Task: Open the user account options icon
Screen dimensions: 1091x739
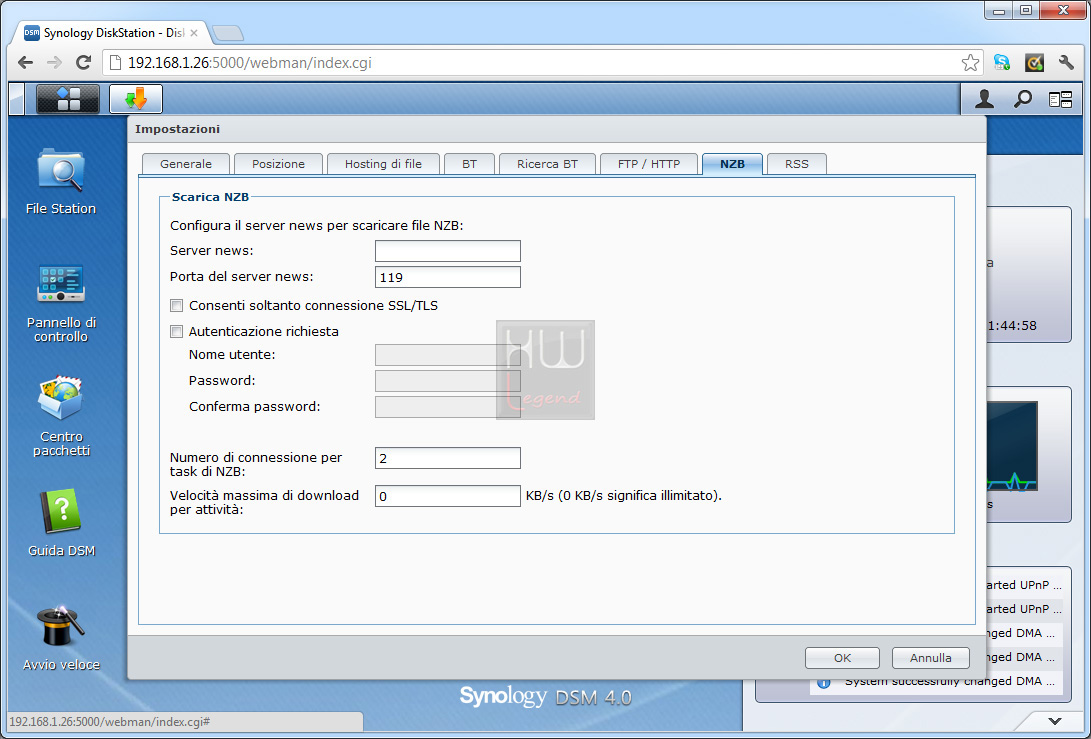Action: (x=984, y=99)
